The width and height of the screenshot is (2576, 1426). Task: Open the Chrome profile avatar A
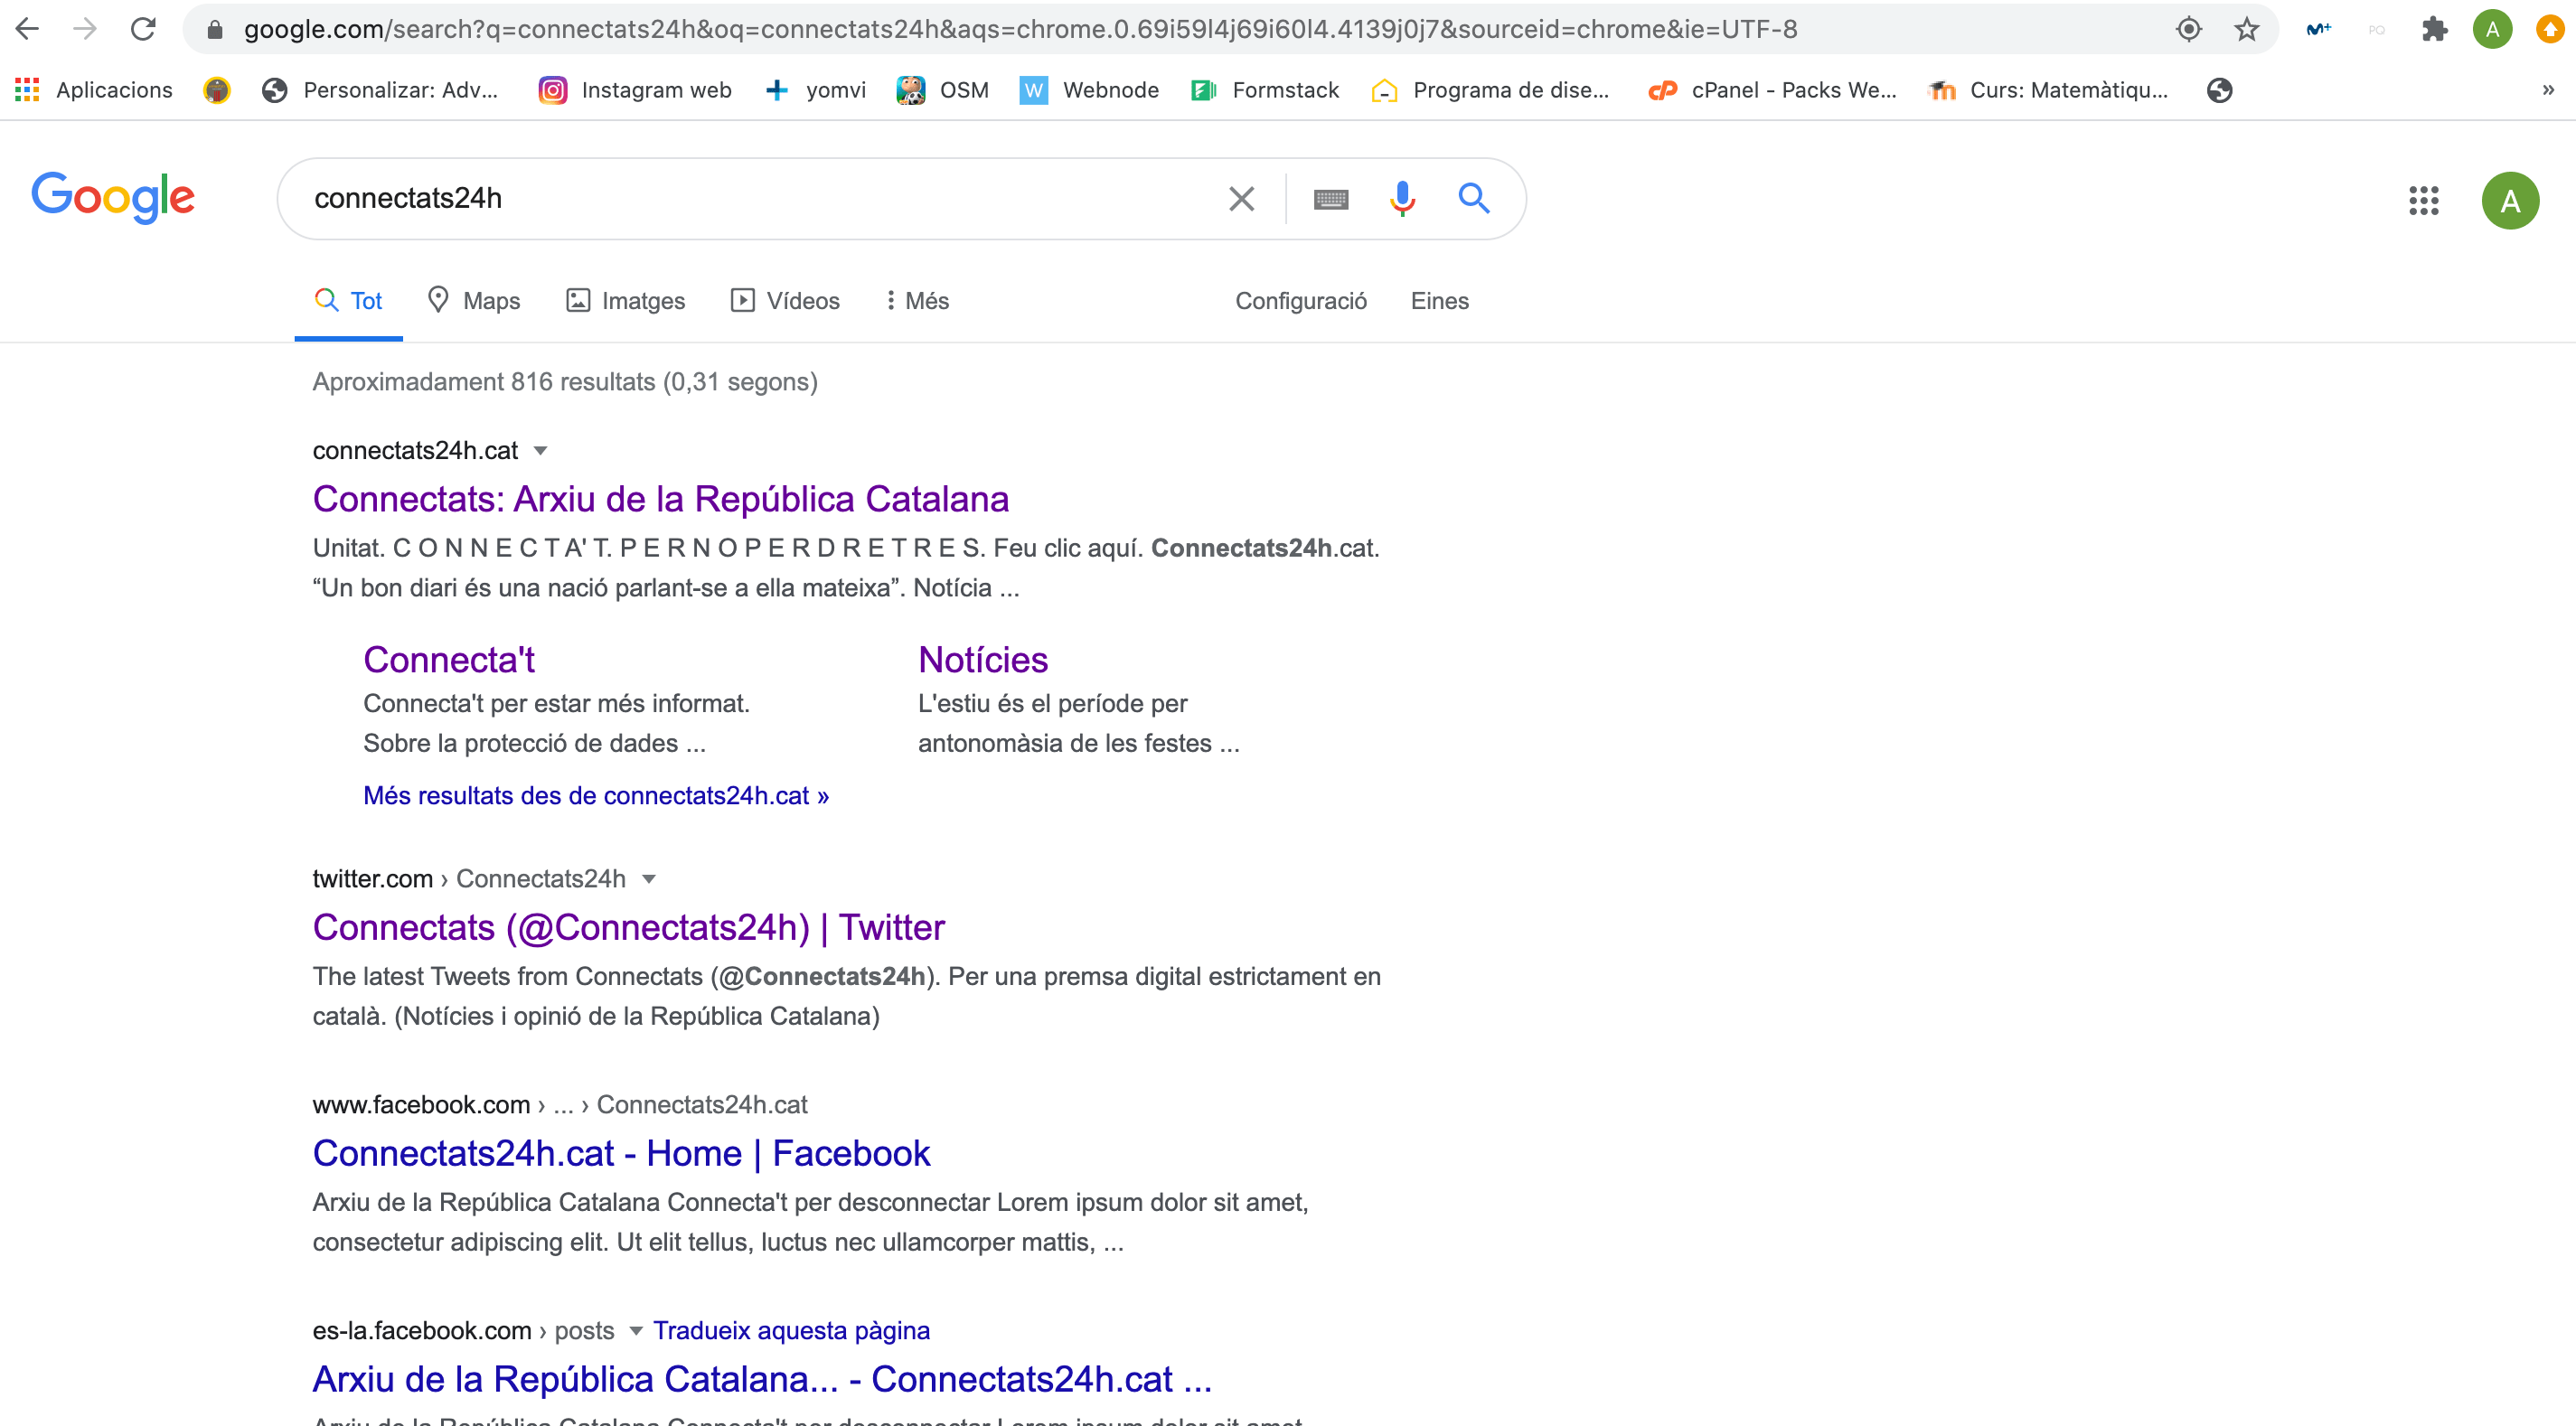point(2492,30)
